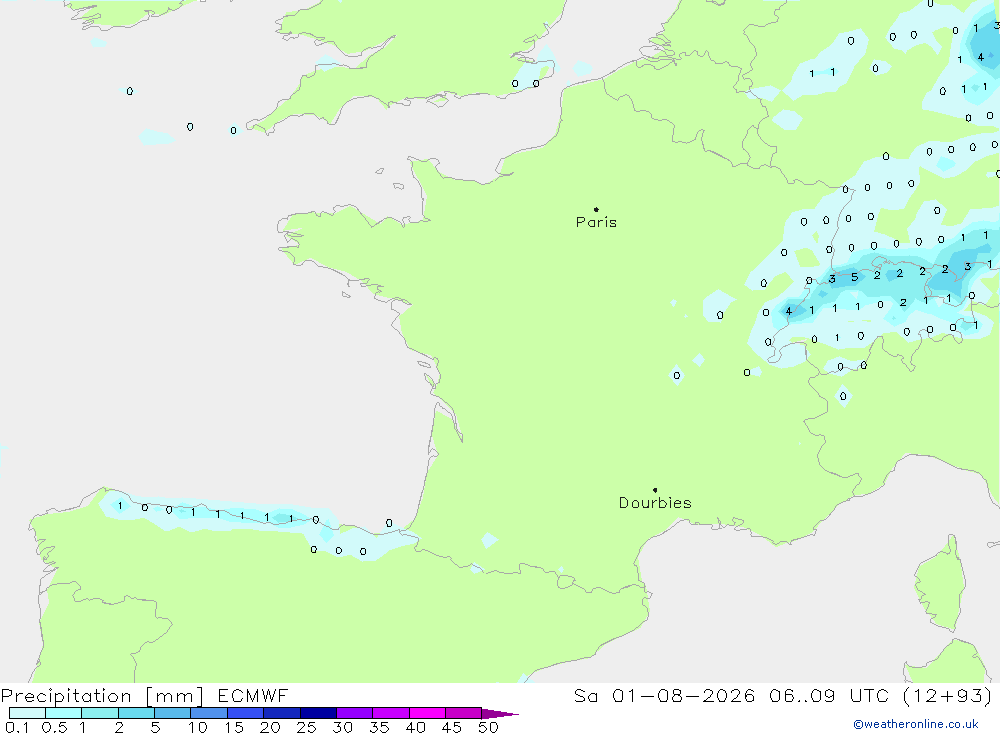Screen dimensions: 1000x733
Task: Click the Precipitation [mm] title text
Action: point(102,696)
